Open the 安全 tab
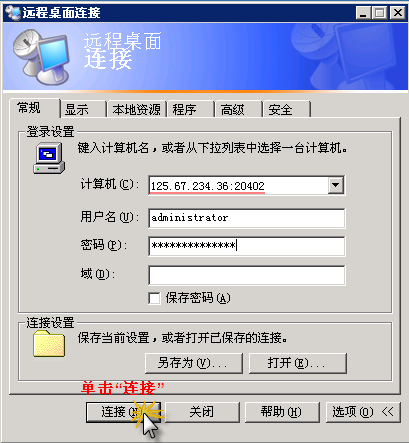This screenshot has height=443, width=409. (x=287, y=109)
